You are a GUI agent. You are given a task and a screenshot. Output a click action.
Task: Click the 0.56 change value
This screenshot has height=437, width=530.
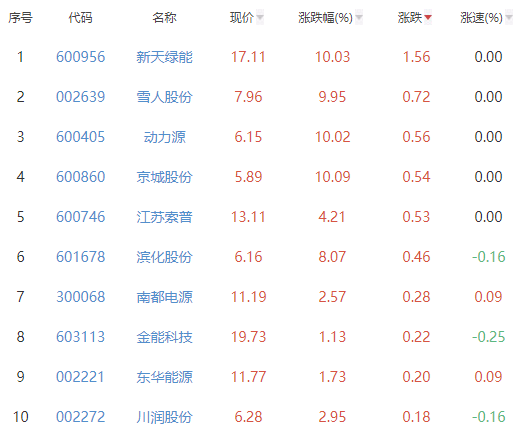pos(416,137)
